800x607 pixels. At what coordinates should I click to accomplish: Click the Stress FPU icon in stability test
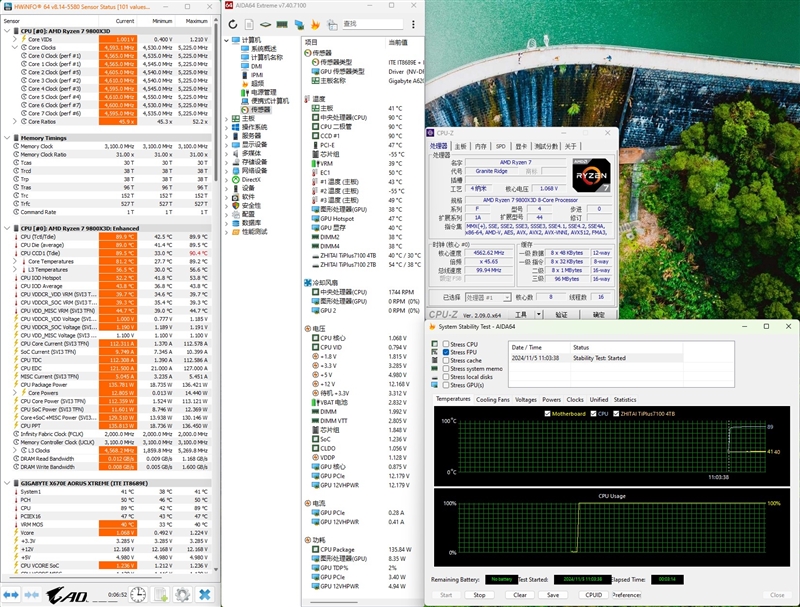pos(435,352)
